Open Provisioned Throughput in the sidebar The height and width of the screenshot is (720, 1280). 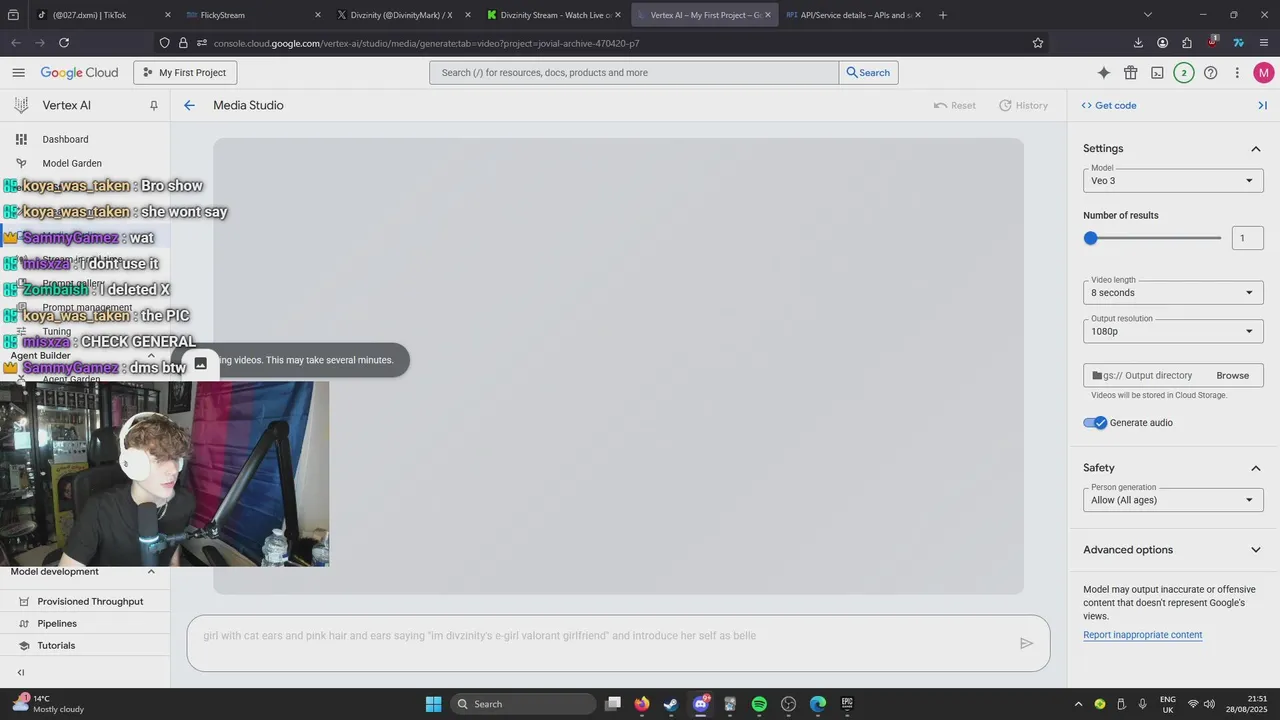(90, 601)
